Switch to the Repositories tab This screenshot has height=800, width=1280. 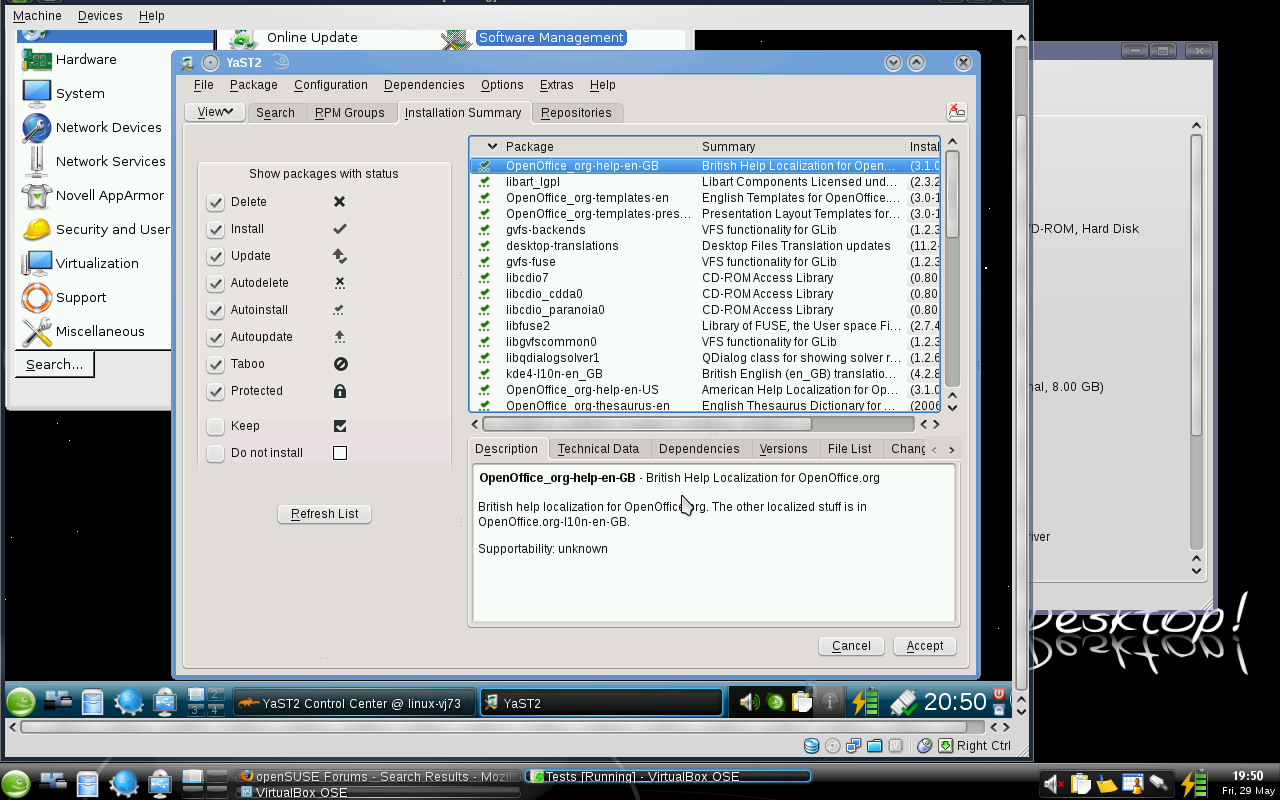576,113
